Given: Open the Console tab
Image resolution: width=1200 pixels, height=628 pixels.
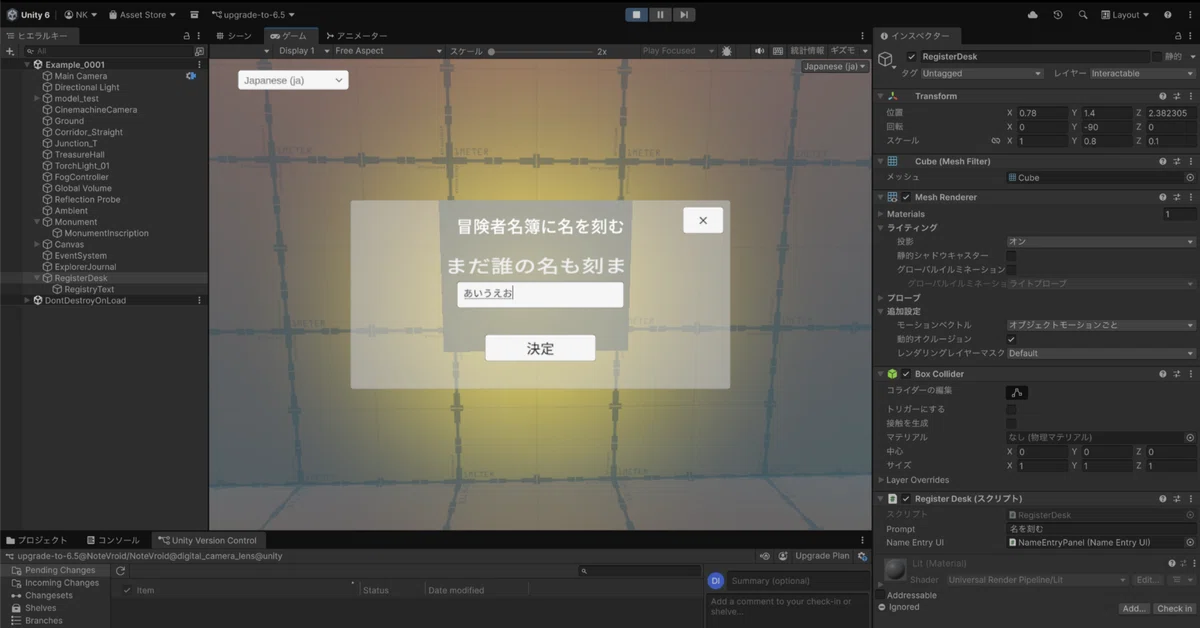Looking at the screenshot, I should pyautogui.click(x=114, y=540).
